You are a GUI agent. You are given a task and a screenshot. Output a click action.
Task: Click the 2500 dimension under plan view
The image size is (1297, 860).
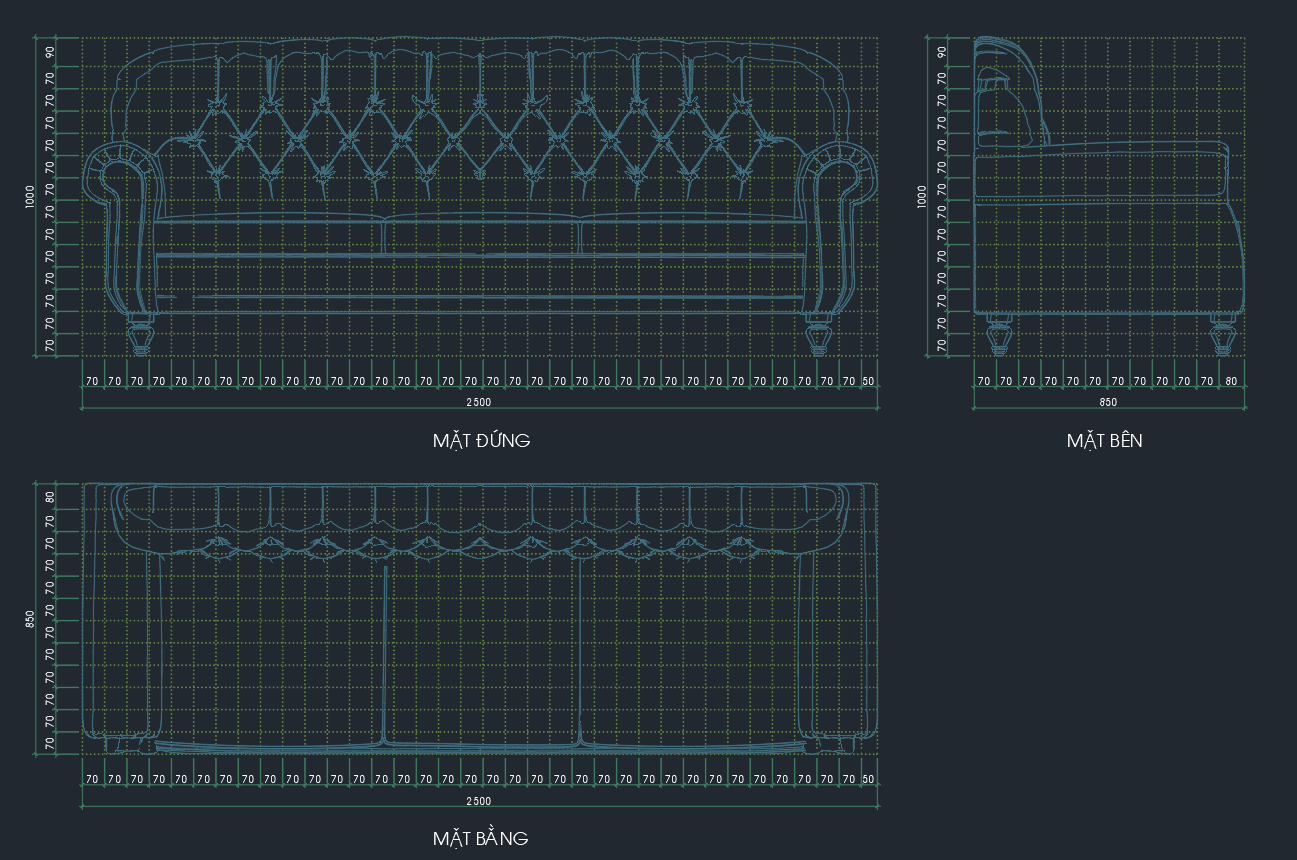(479, 801)
